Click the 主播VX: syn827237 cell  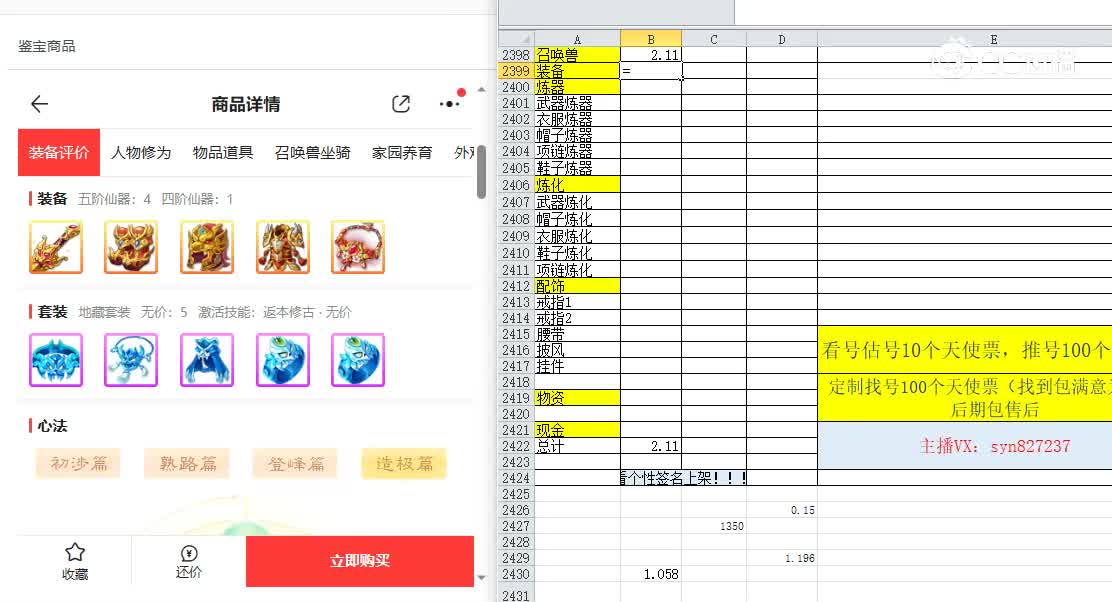[x=965, y=446]
